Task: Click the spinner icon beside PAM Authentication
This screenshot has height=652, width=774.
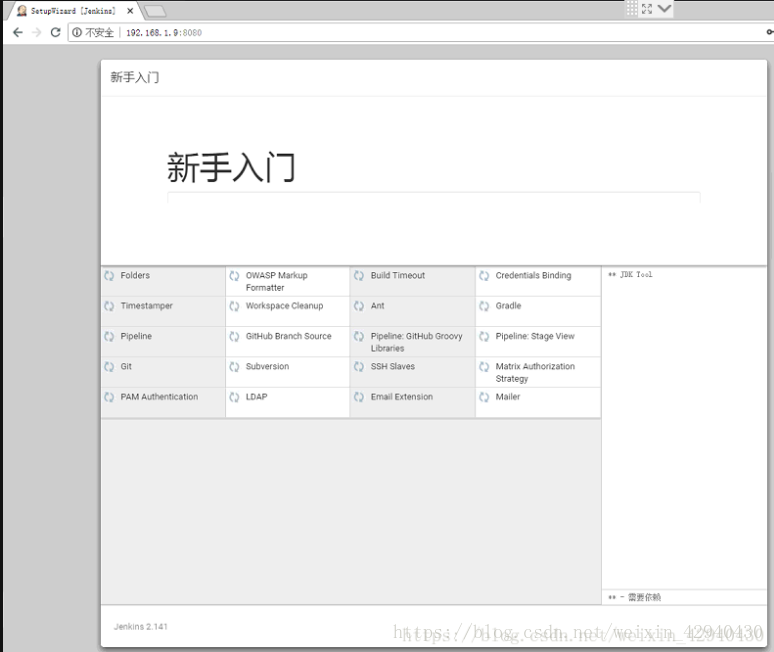Action: pyautogui.click(x=109, y=397)
